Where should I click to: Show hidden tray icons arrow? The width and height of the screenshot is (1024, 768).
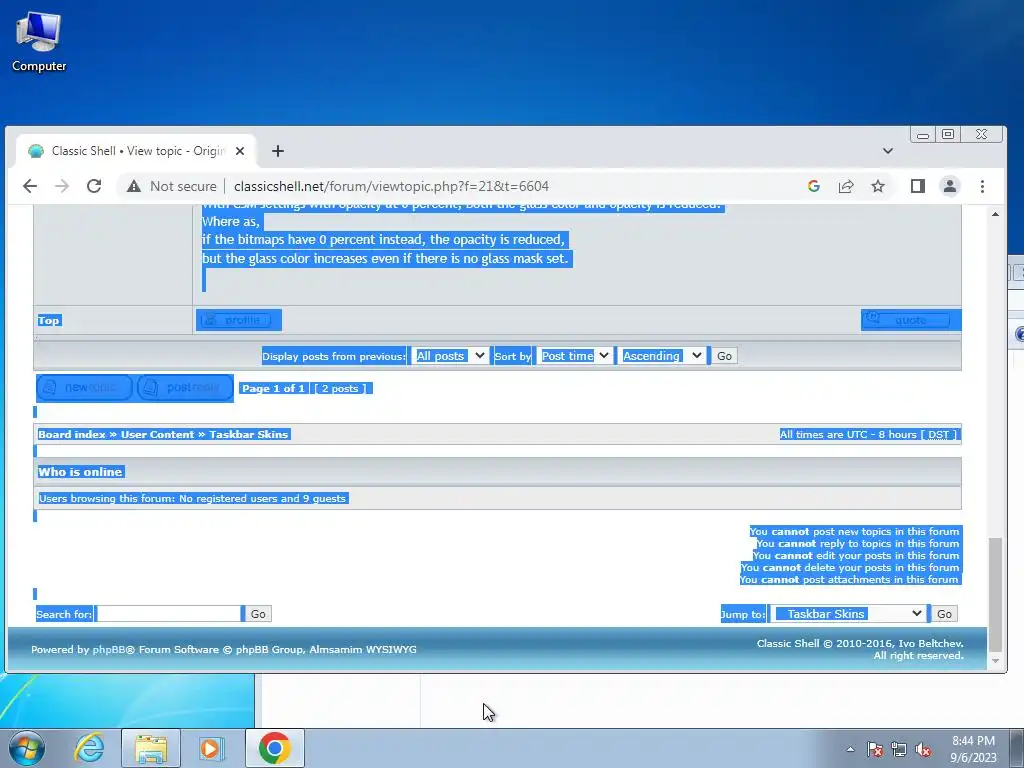[850, 749]
